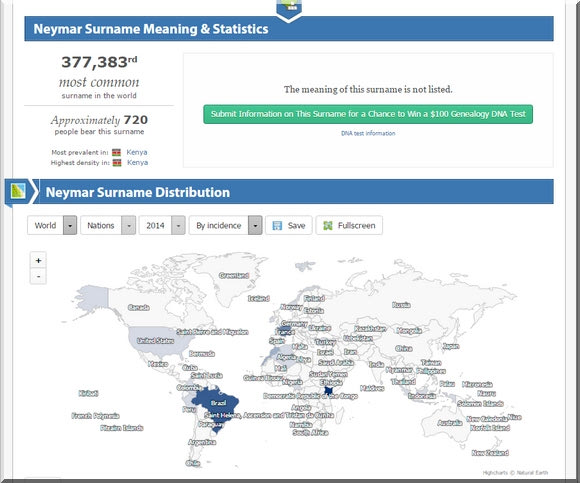Expand the Nations dropdown
Image resolution: width=580 pixels, height=483 pixels.
point(108,225)
